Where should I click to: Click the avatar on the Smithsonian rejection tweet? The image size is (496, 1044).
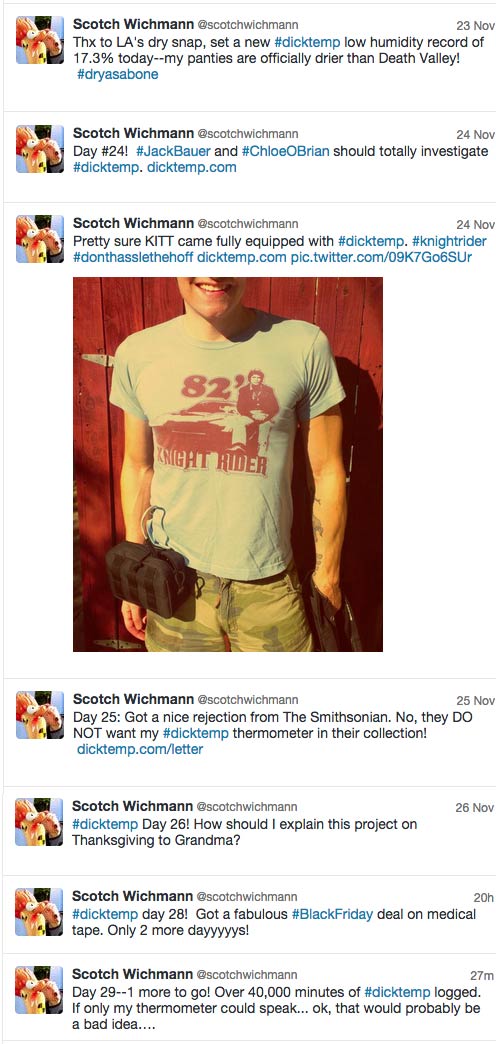(40, 714)
